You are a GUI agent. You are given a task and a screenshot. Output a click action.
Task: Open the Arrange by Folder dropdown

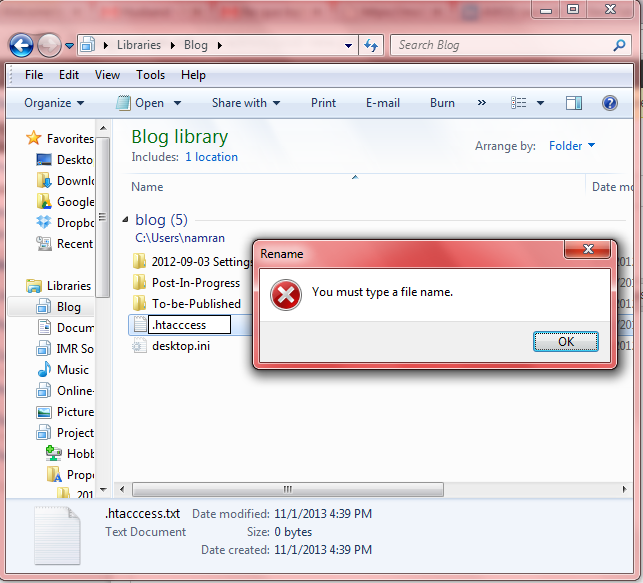(571, 146)
